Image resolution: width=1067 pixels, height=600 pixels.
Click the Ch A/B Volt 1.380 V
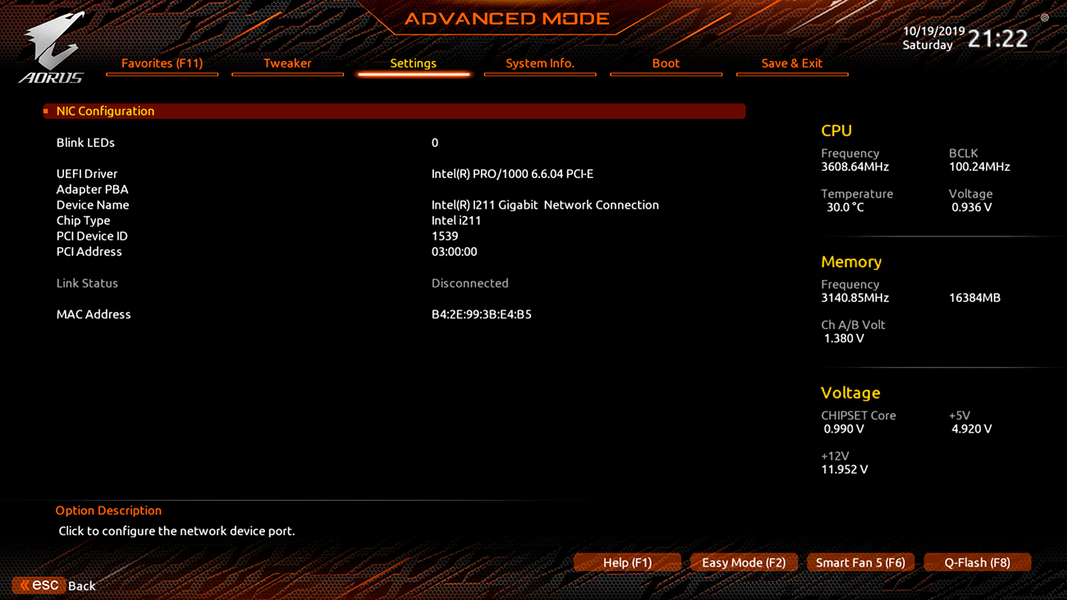[844, 339]
